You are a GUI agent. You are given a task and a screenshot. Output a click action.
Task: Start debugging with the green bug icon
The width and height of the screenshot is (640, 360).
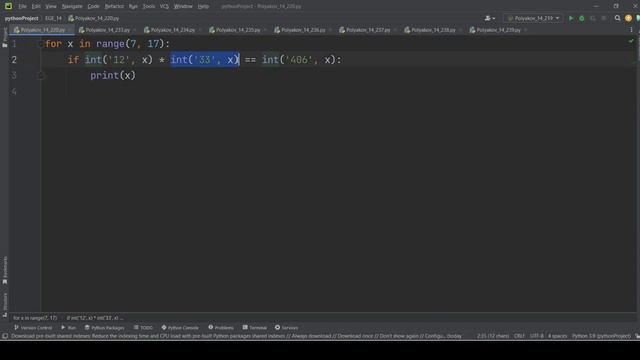pos(582,18)
